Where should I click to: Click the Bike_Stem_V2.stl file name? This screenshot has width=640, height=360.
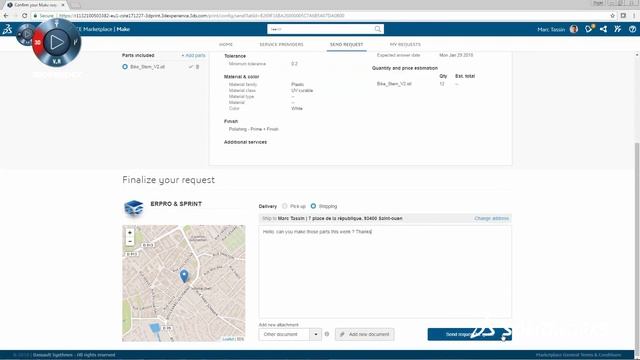click(x=147, y=67)
